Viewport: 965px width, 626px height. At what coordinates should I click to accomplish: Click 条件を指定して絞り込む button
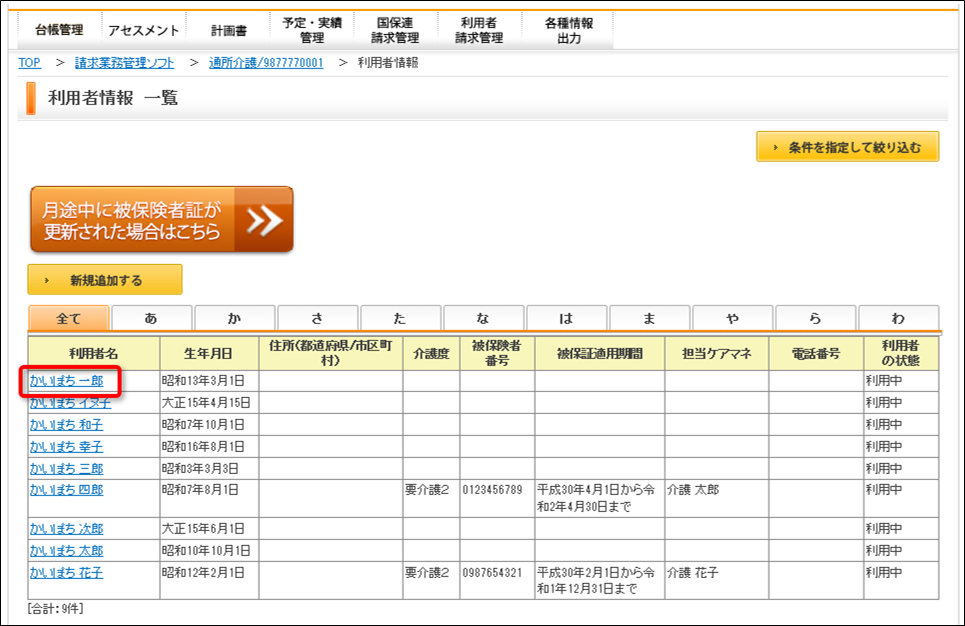847,146
